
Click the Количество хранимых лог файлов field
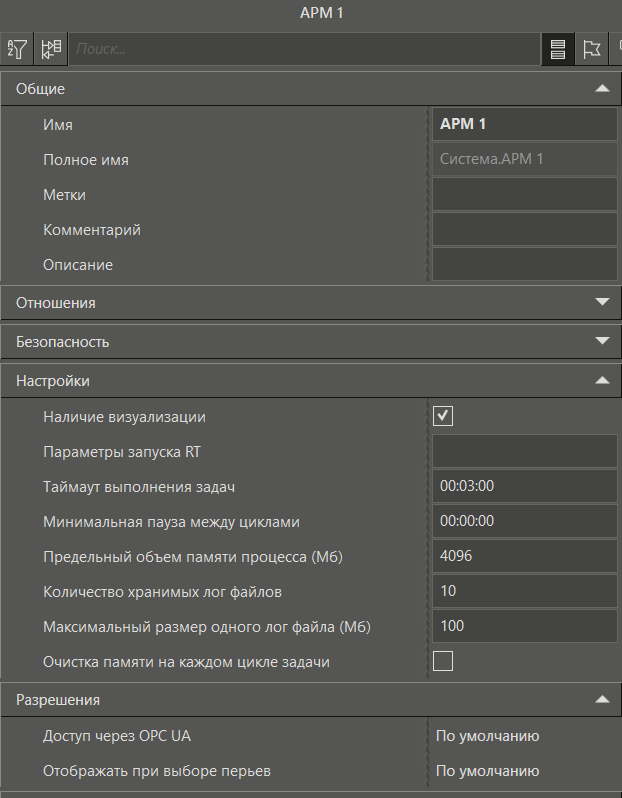[x=525, y=591]
